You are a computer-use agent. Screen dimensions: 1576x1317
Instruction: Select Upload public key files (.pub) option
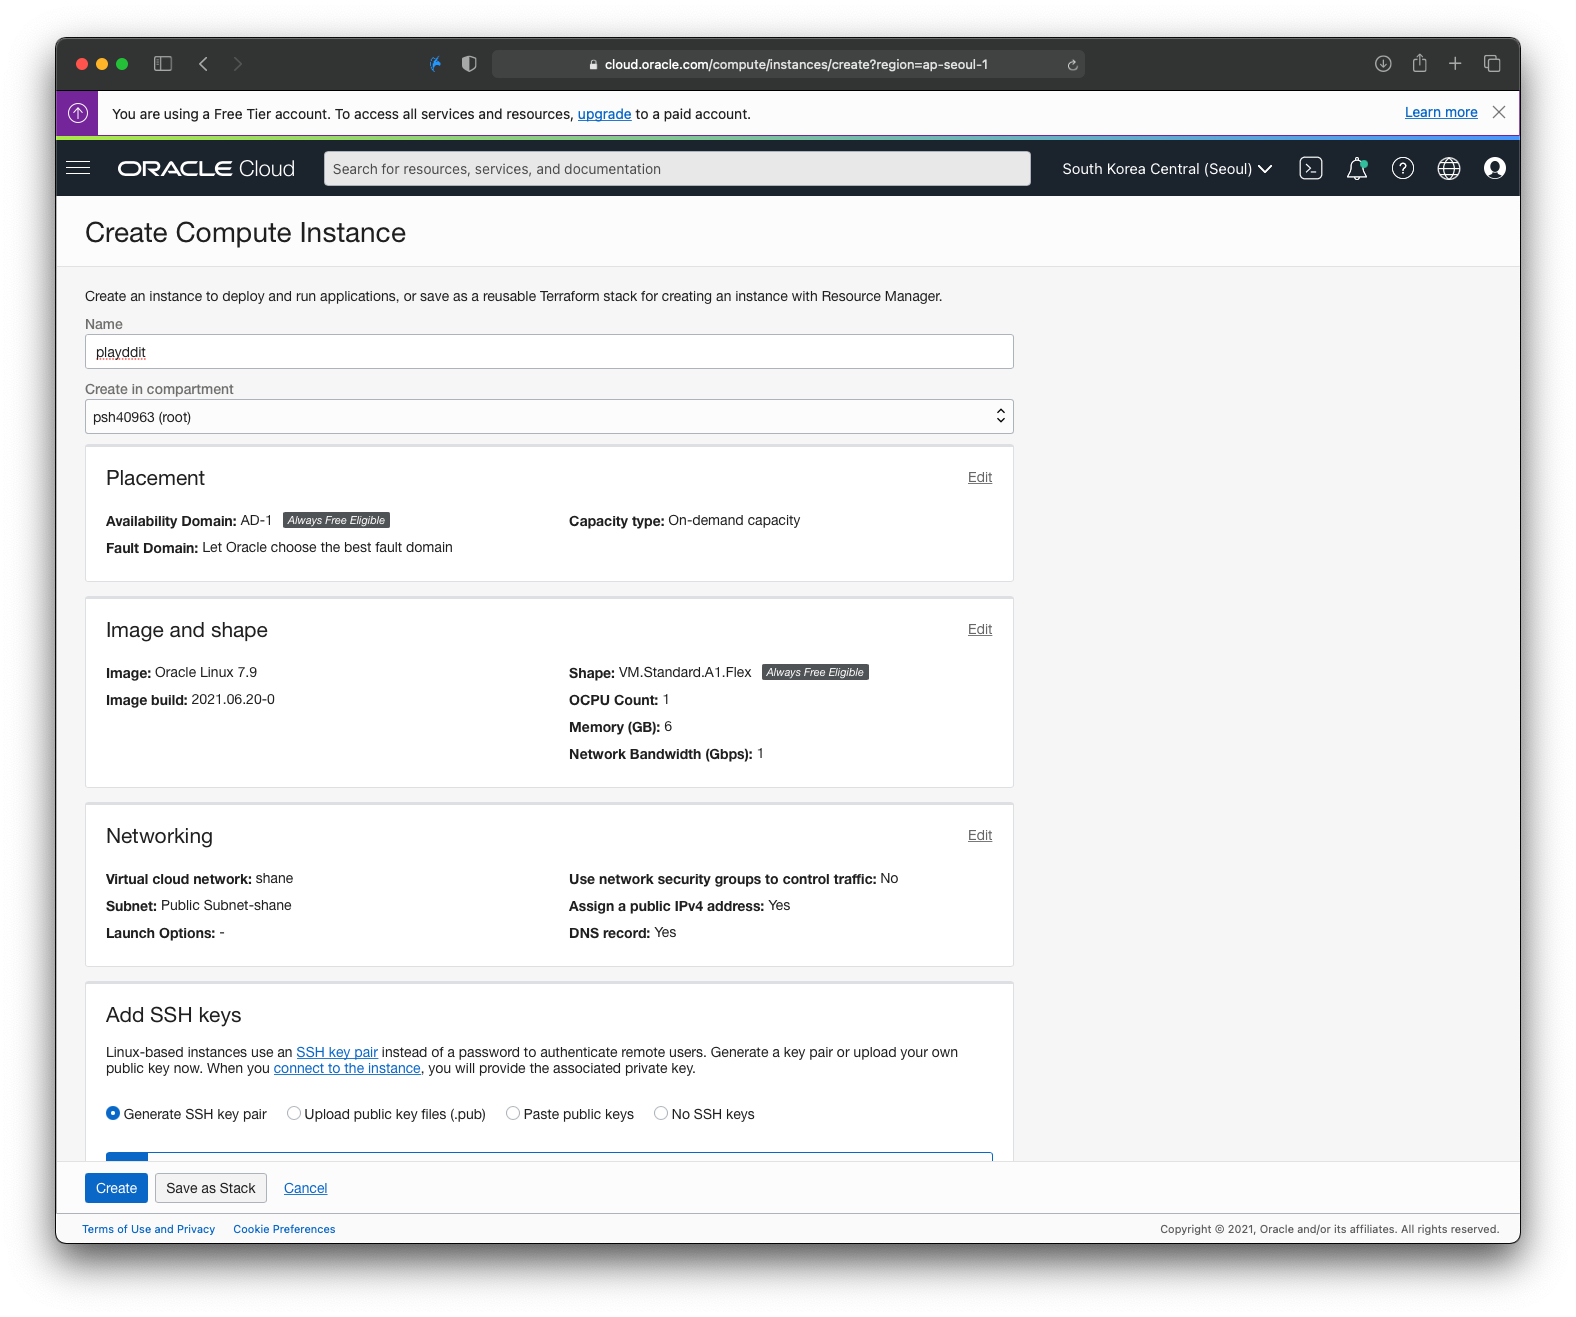(x=294, y=1113)
